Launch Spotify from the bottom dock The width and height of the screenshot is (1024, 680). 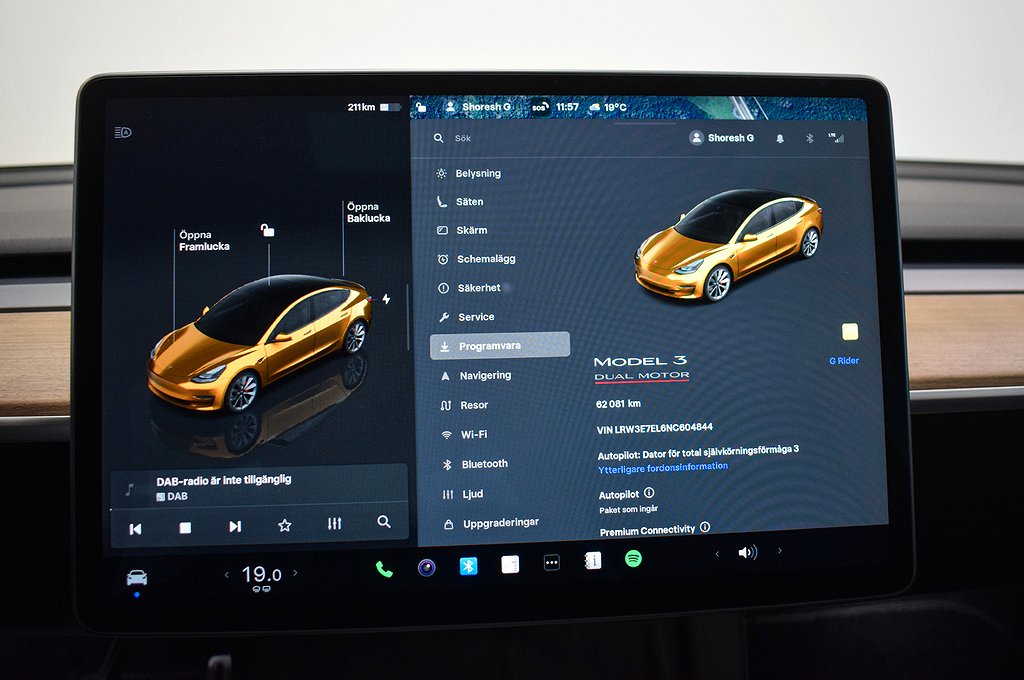[x=633, y=560]
